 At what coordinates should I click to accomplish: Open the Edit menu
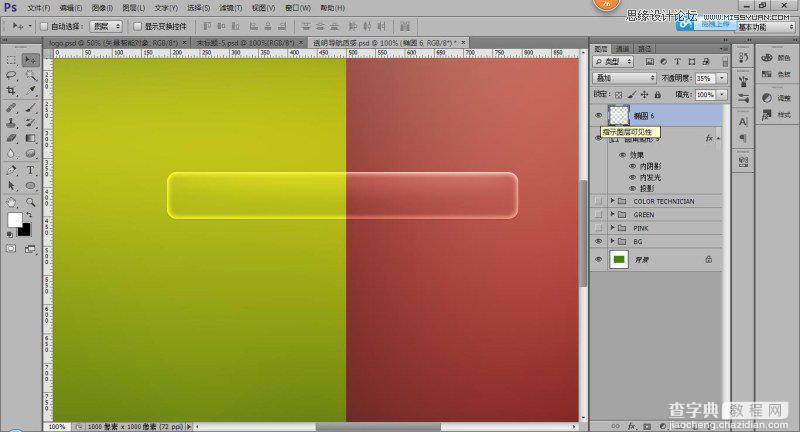(70, 8)
